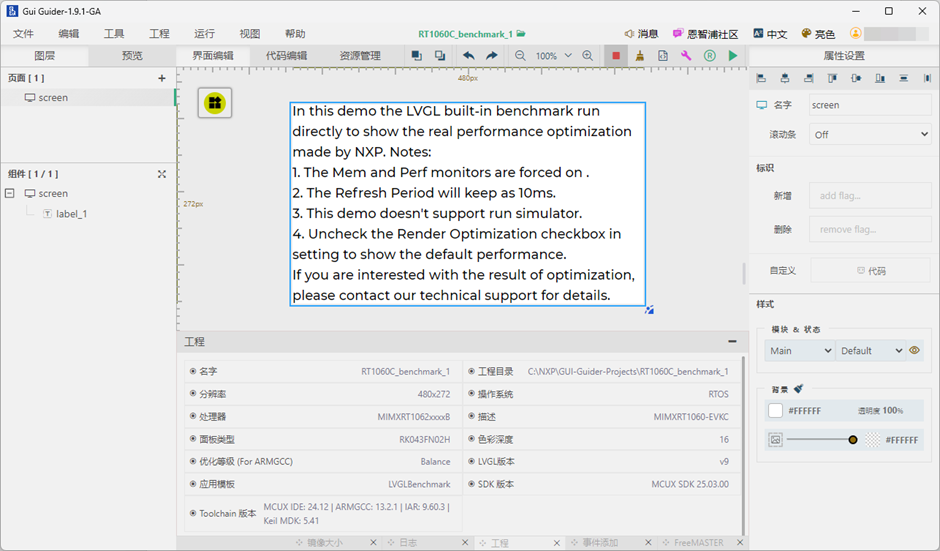Close the 日志 bottom tab
Screen dimensions: 940x551
point(465,542)
